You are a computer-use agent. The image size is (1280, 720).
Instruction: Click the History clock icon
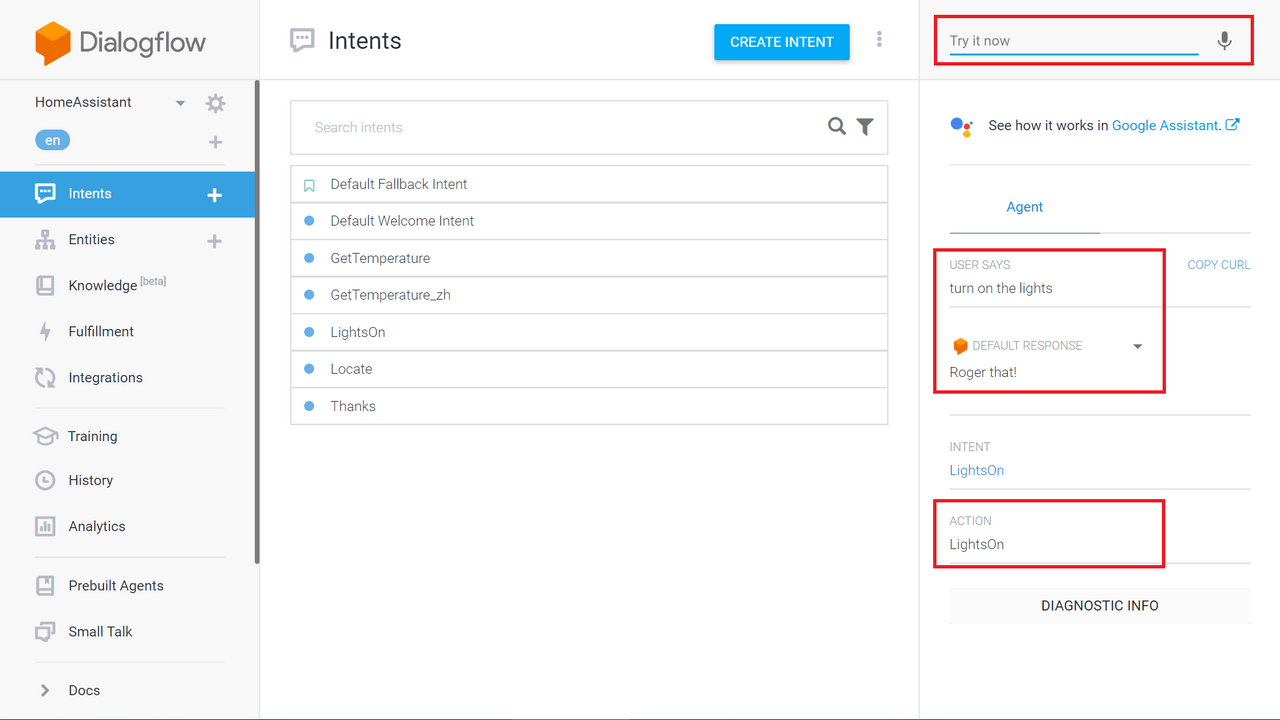tap(45, 481)
